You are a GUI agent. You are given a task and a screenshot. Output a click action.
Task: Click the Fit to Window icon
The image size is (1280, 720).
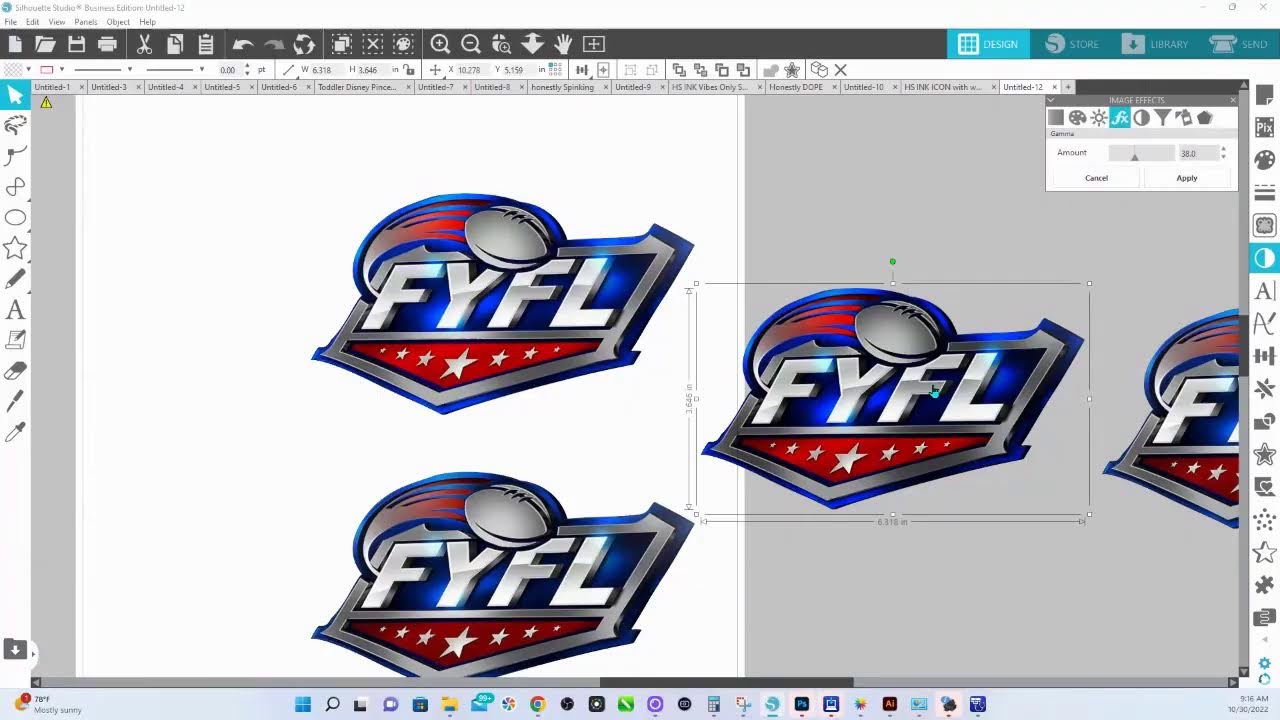[594, 44]
